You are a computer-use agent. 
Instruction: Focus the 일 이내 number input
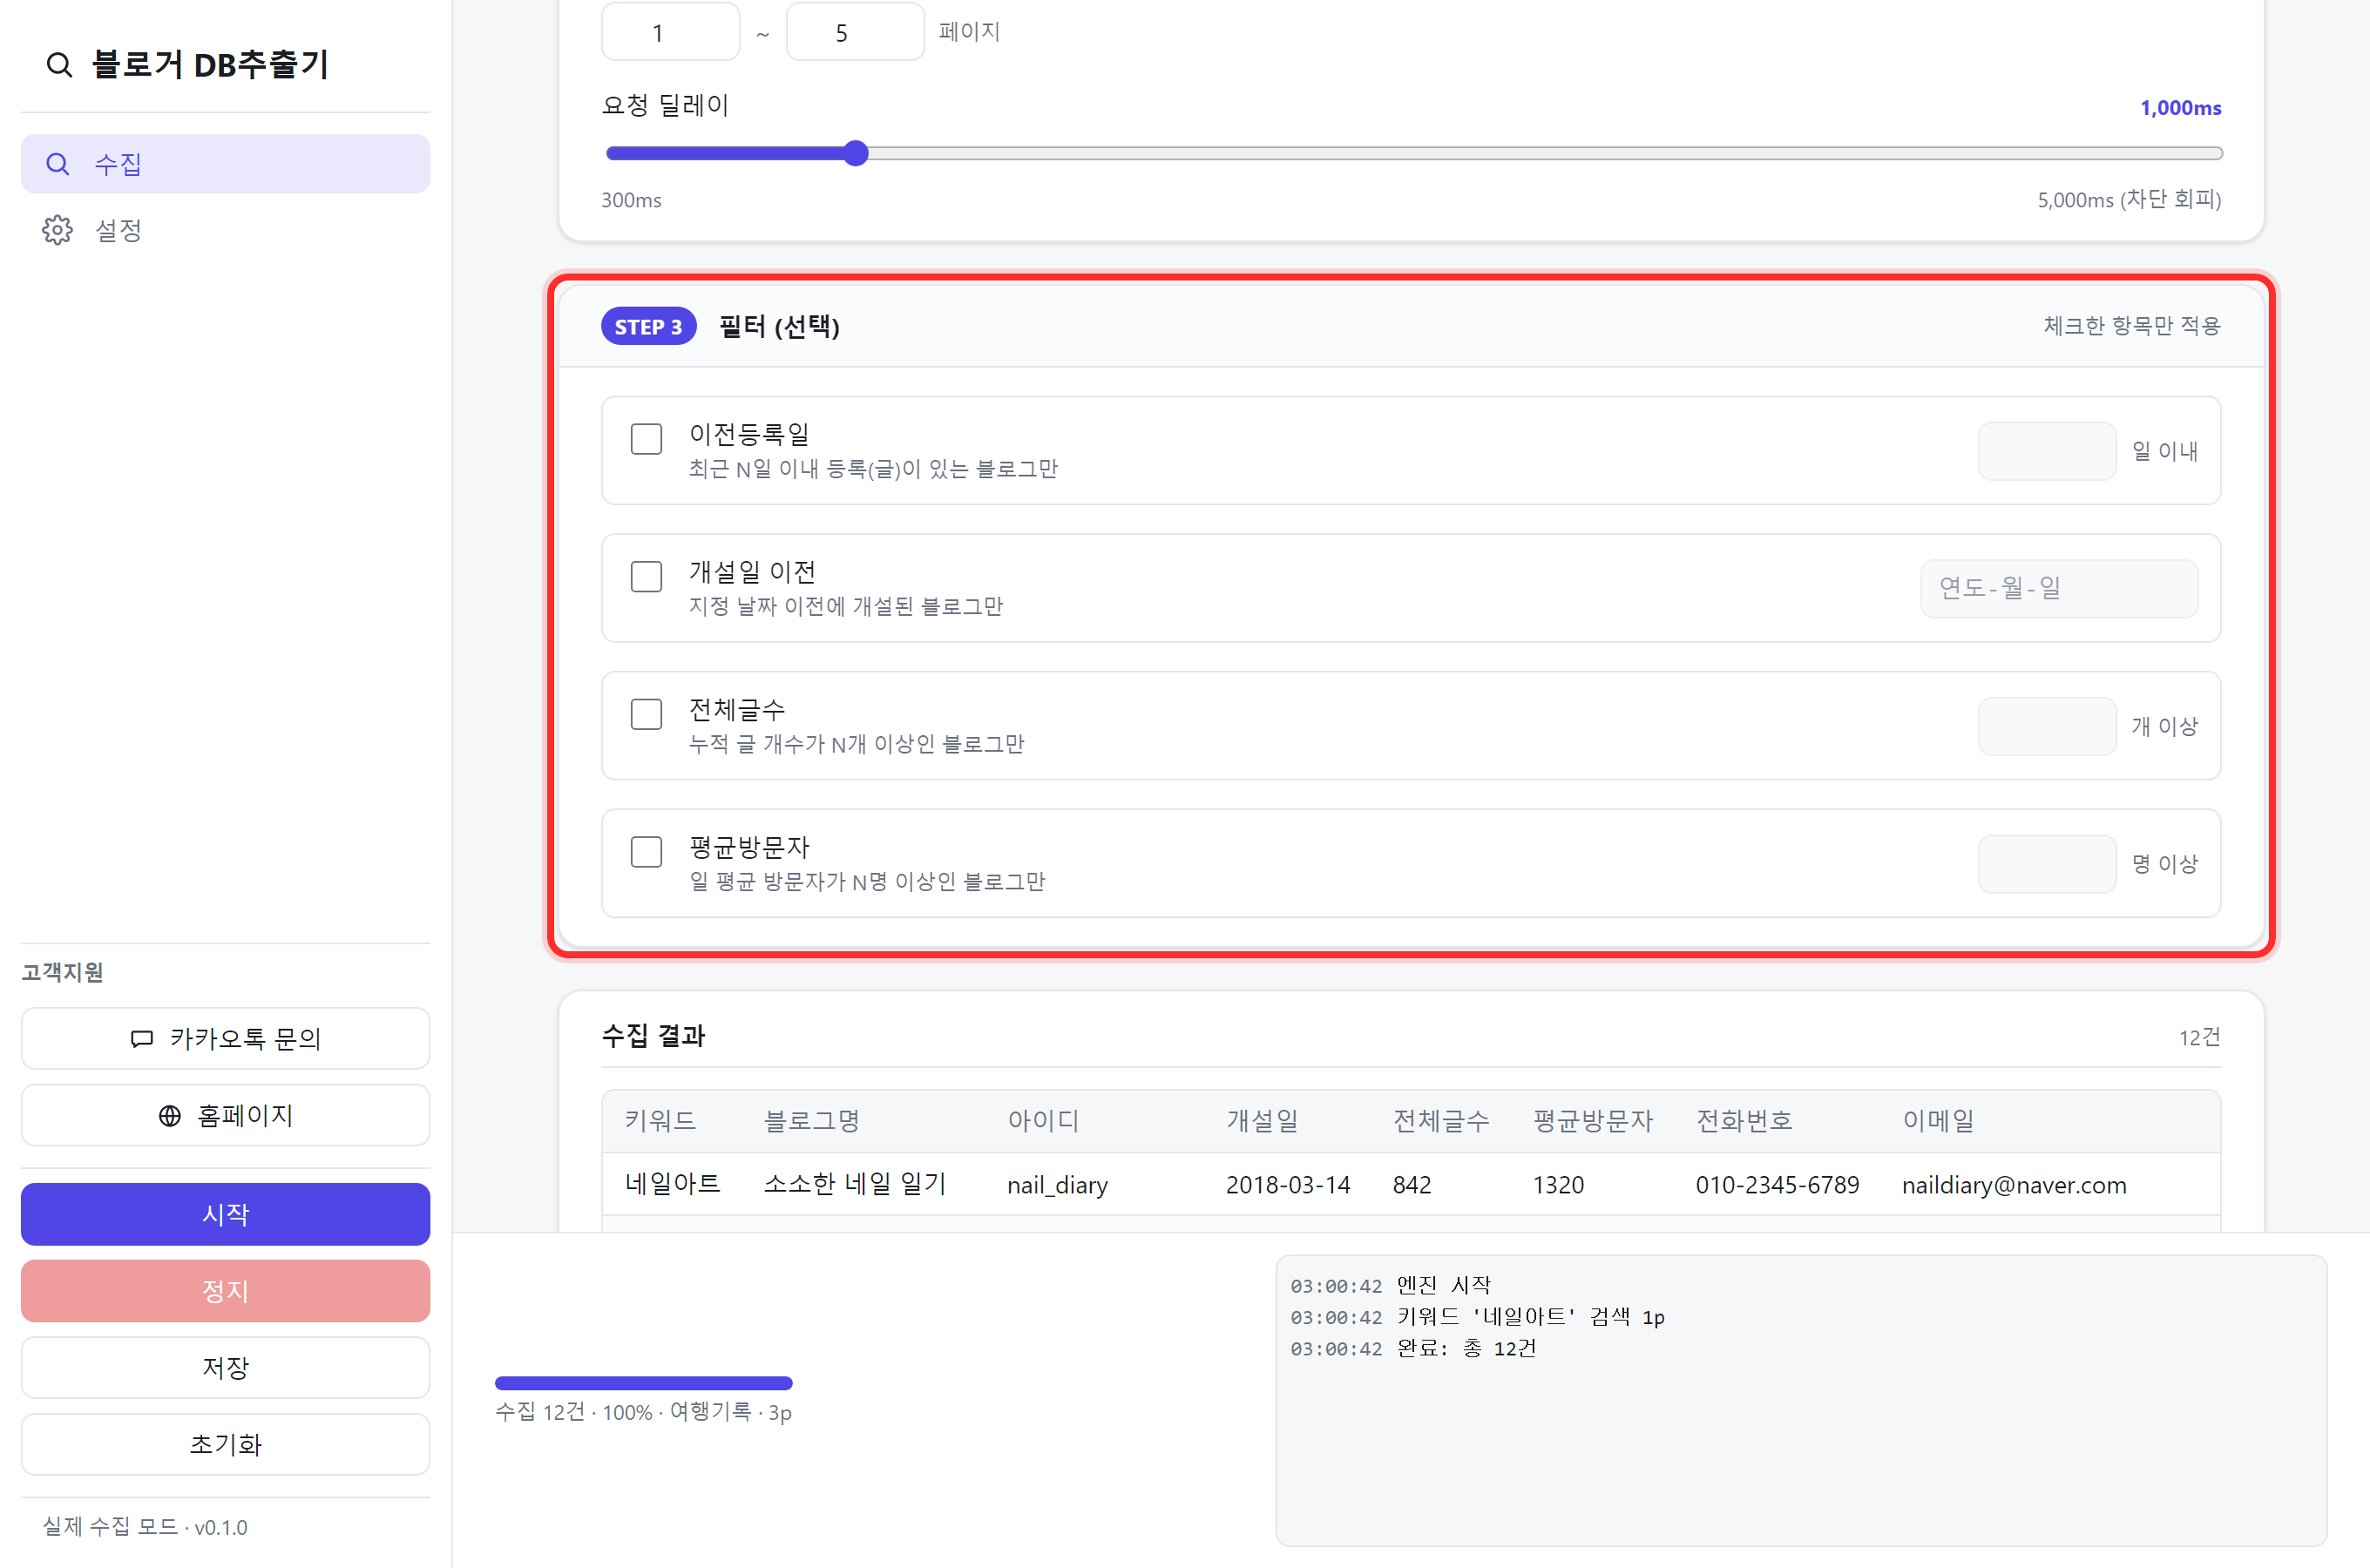click(2047, 451)
